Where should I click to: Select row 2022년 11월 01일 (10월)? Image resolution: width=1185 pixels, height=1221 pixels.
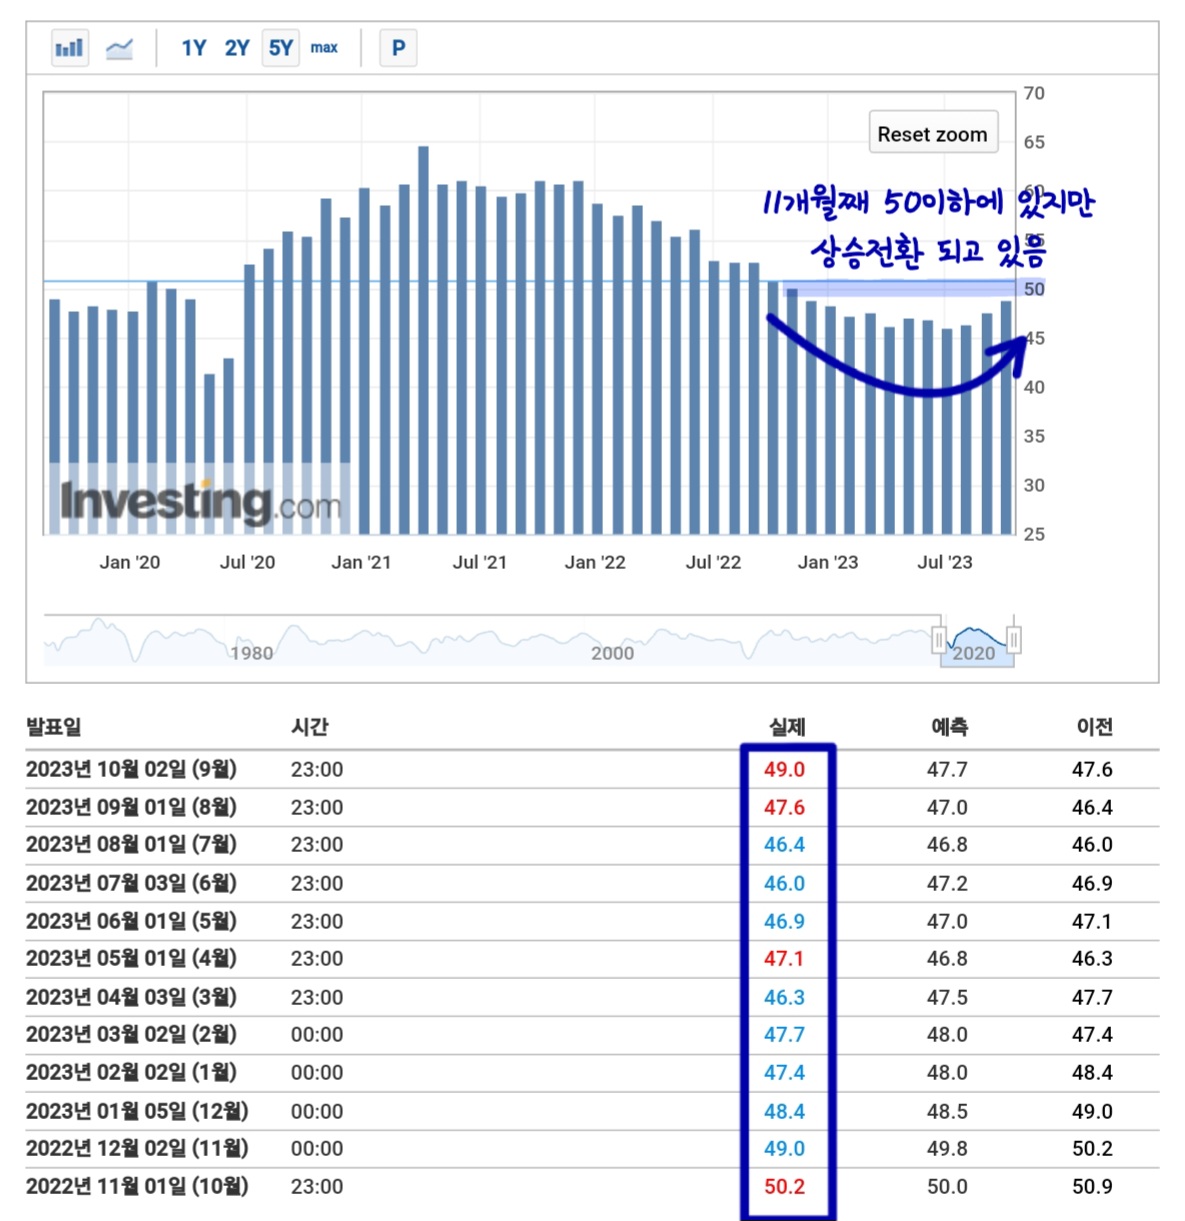point(592,1187)
